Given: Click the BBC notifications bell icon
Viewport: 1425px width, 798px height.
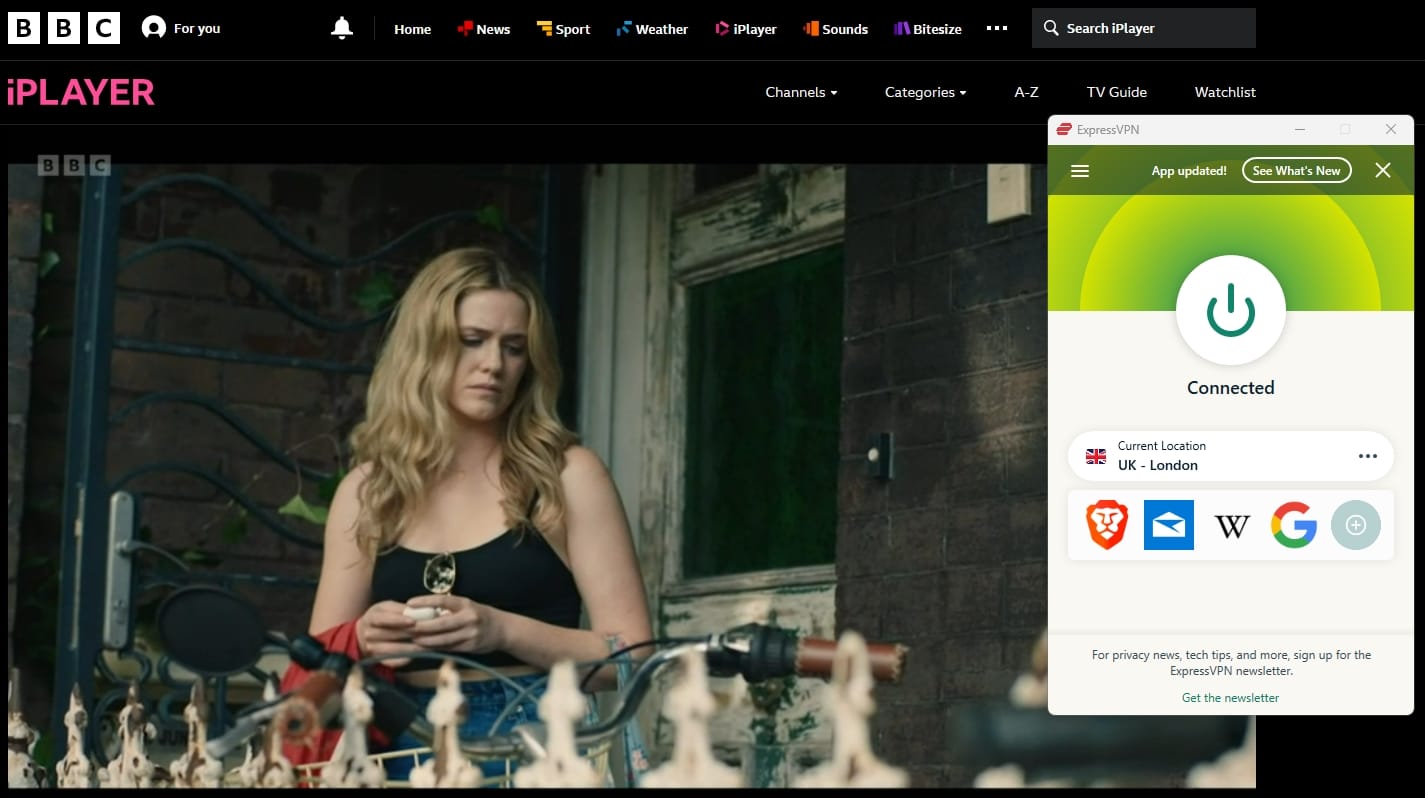Looking at the screenshot, I should pyautogui.click(x=342, y=28).
